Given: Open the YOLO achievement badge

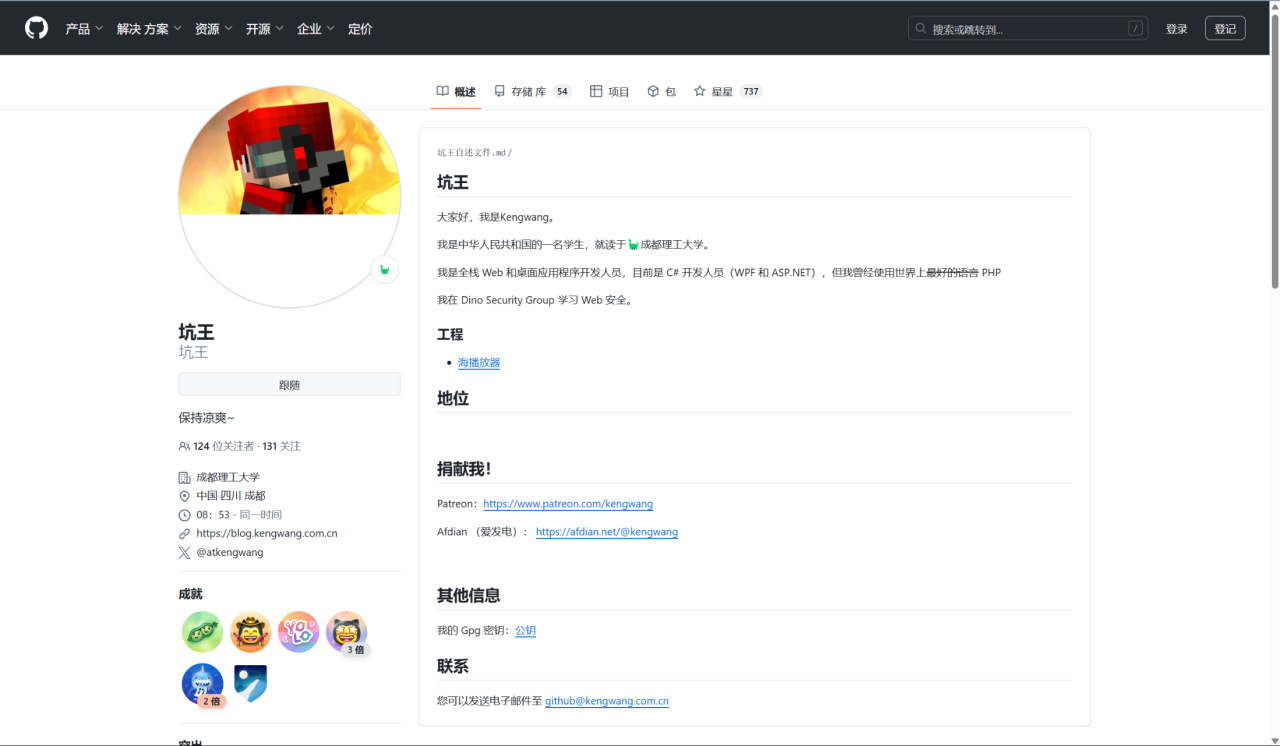Looking at the screenshot, I should click(298, 632).
